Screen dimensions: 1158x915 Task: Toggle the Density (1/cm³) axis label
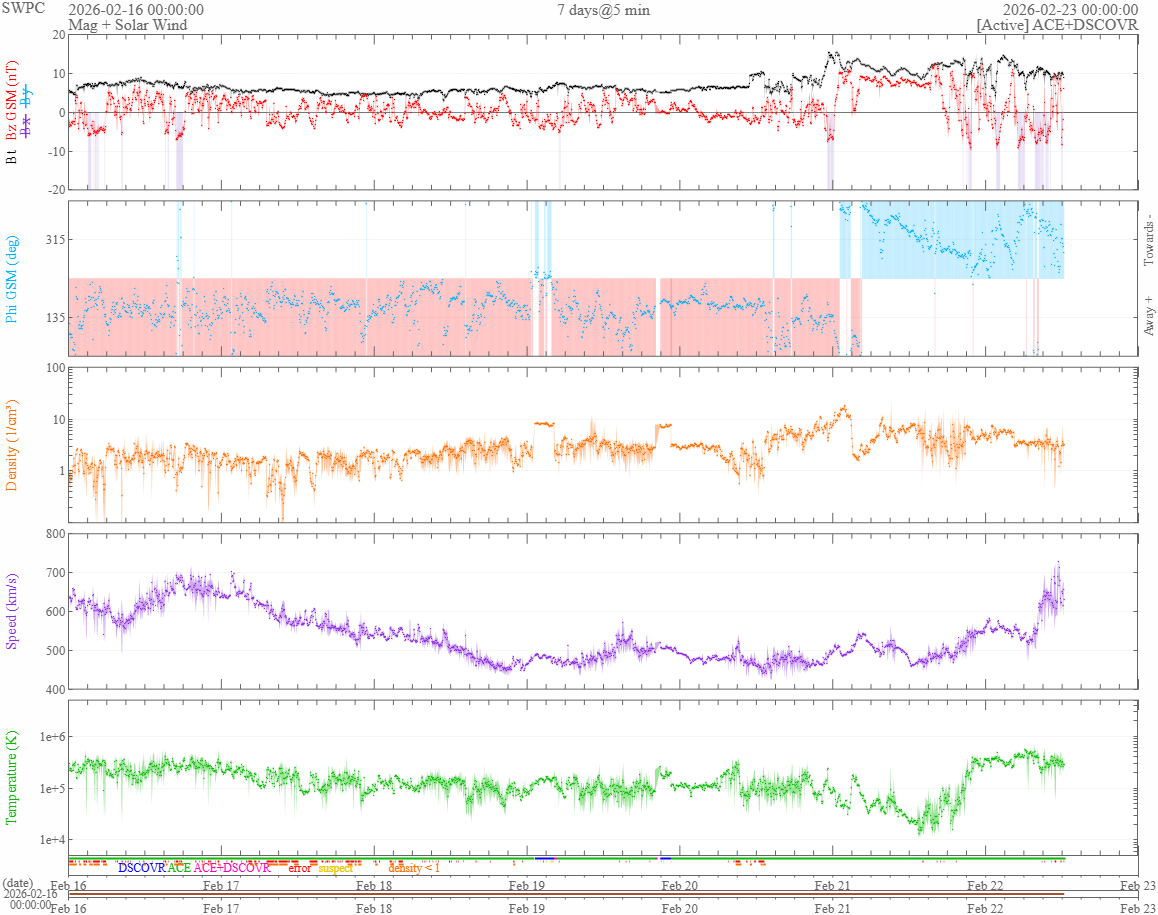coord(11,445)
